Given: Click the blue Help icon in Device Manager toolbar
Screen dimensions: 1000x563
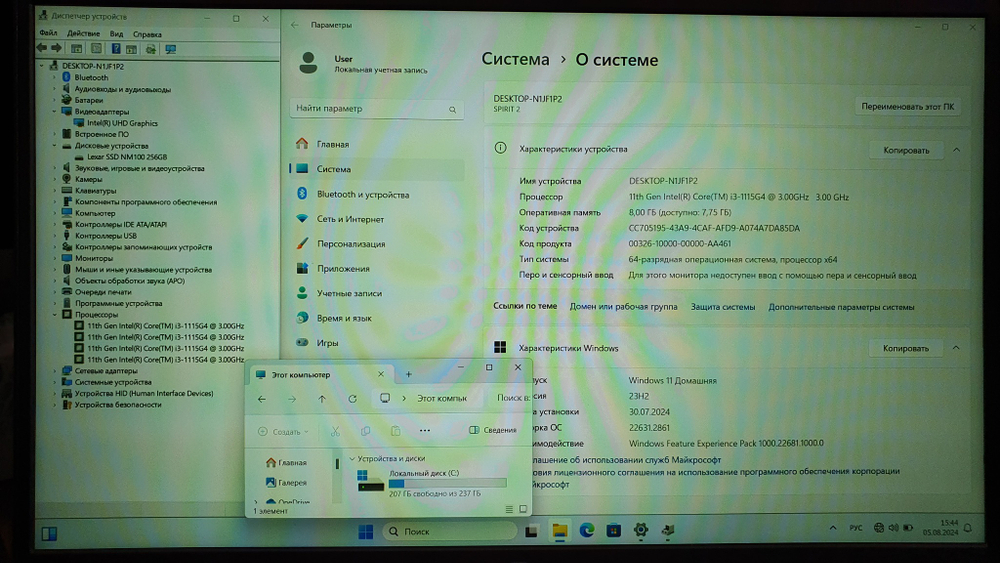Looking at the screenshot, I should tap(116, 48).
